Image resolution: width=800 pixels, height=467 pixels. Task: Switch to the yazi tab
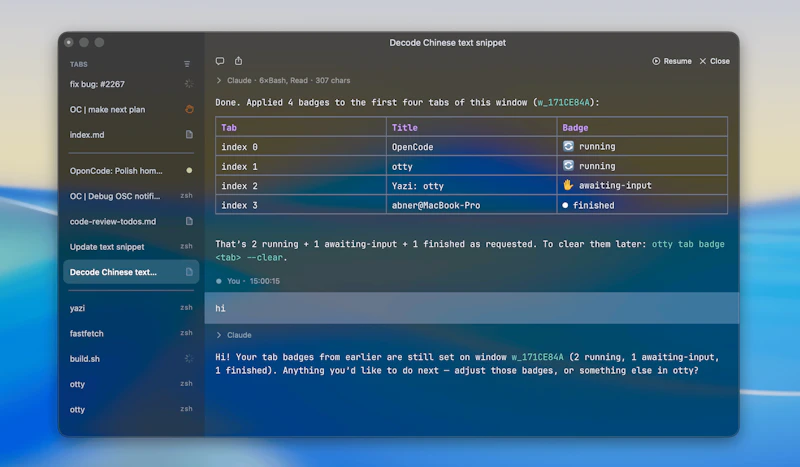[131, 308]
